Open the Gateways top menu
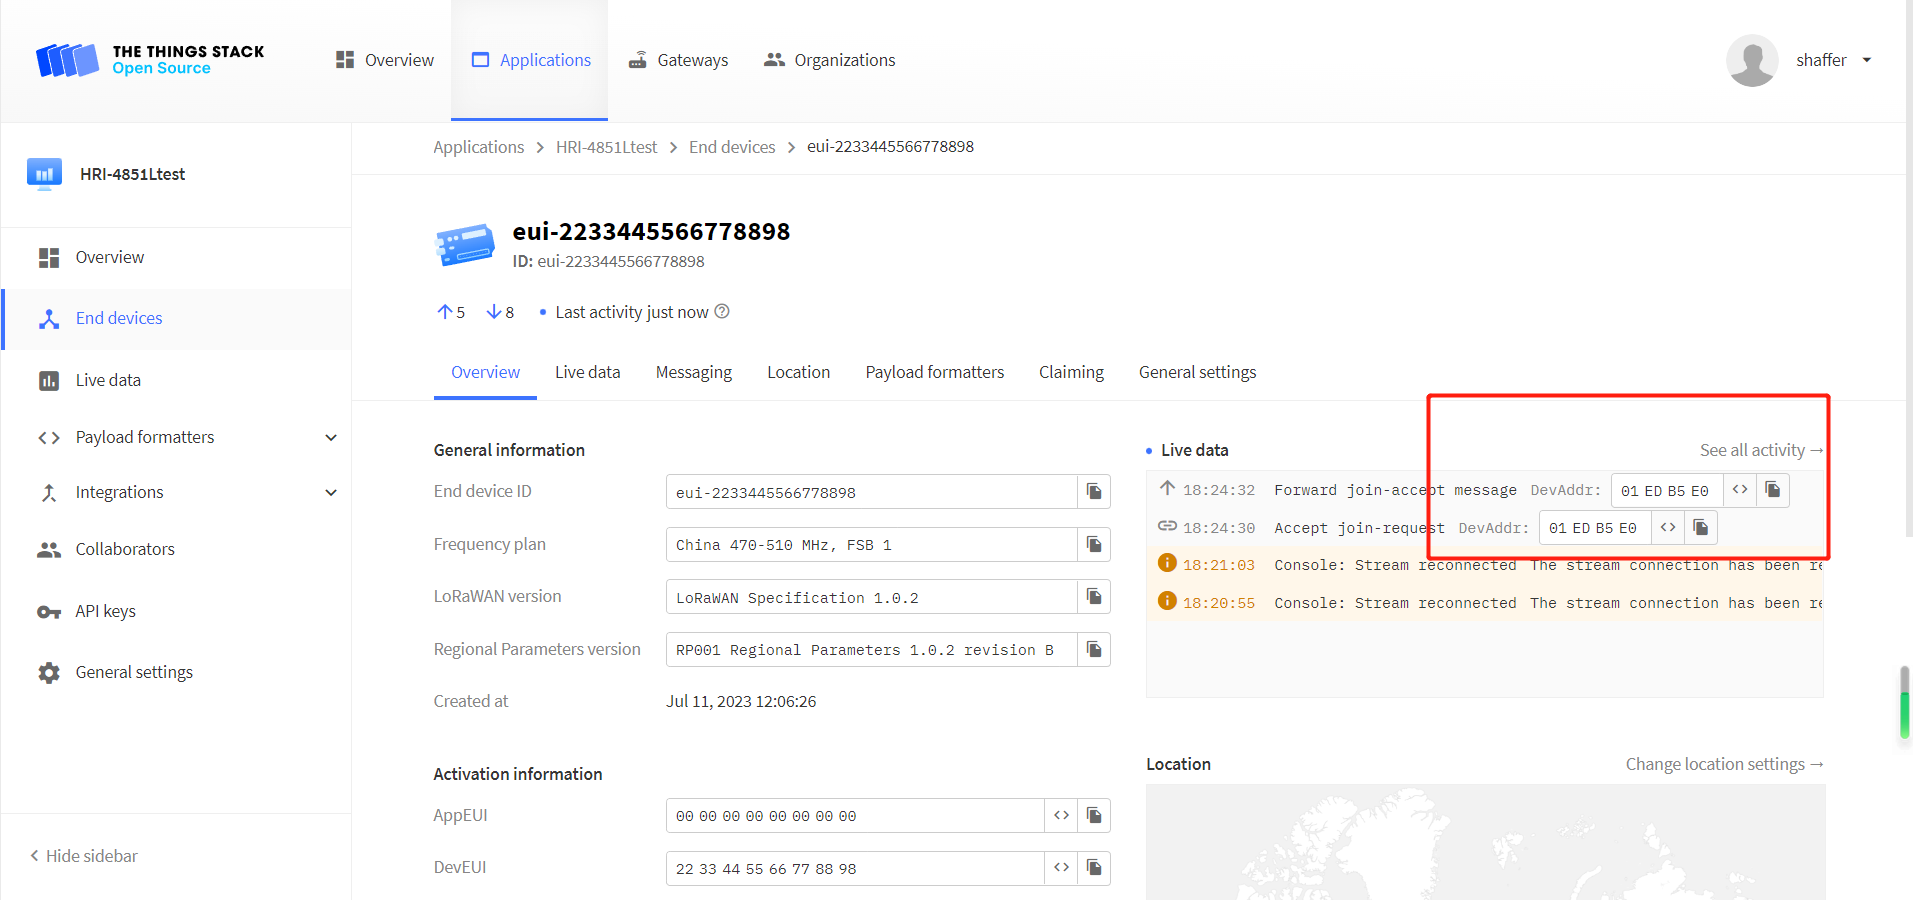The height and width of the screenshot is (900, 1913). click(x=678, y=60)
